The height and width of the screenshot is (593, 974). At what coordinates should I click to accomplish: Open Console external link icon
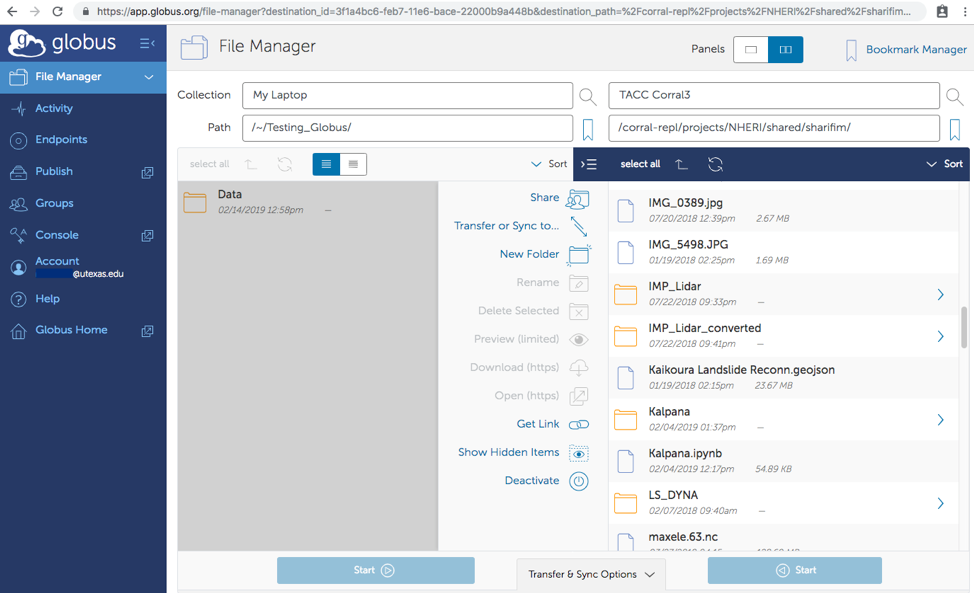[x=147, y=236]
